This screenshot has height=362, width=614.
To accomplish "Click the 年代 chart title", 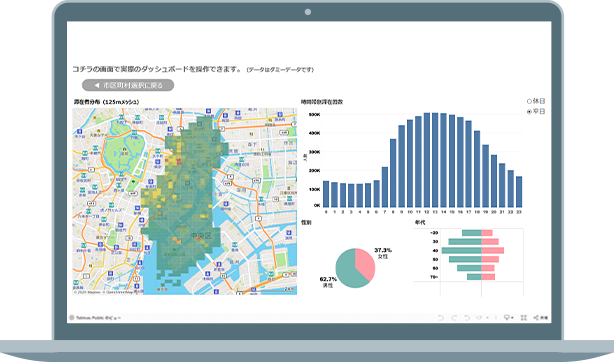I will [420, 223].
